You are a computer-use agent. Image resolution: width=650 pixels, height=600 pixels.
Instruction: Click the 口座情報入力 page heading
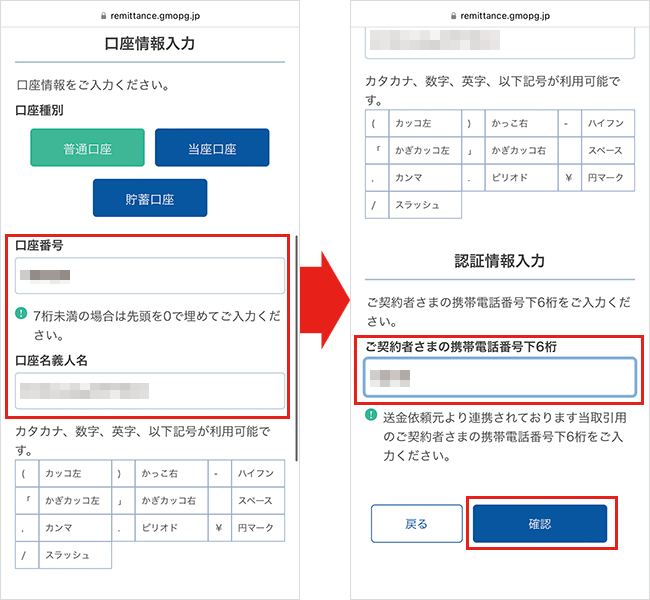click(x=150, y=43)
